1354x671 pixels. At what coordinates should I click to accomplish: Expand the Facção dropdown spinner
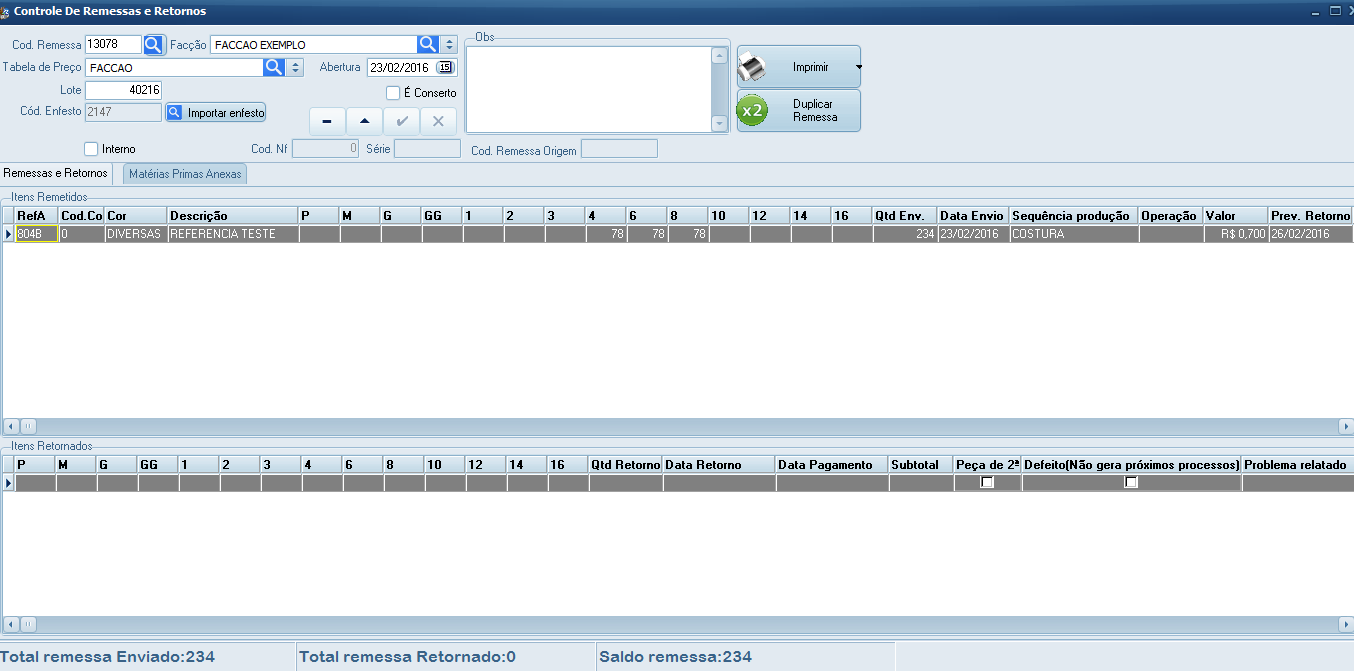point(449,45)
